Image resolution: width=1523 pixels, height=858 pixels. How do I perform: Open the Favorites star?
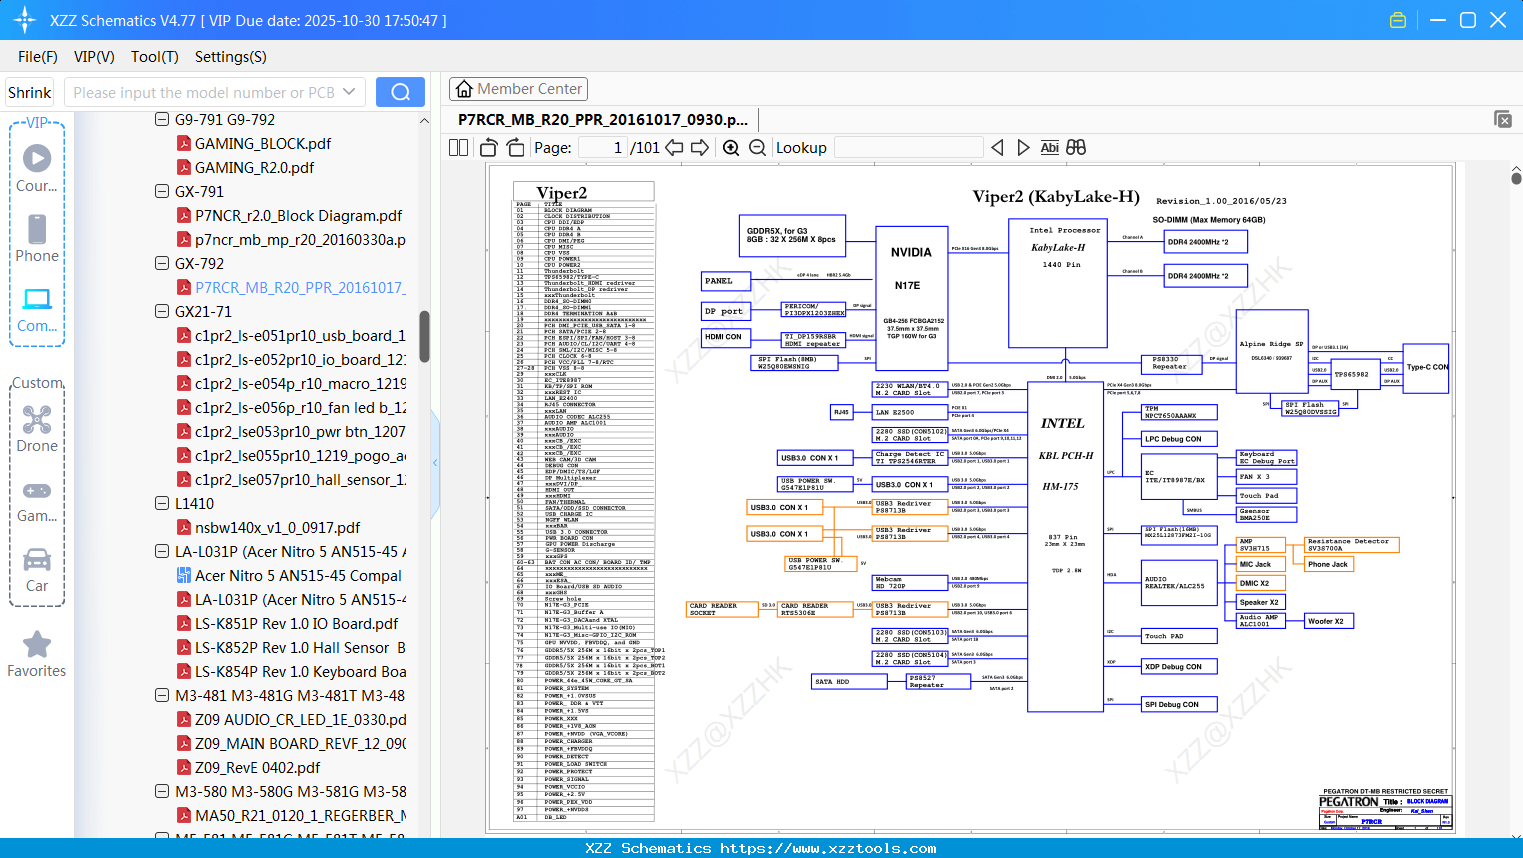coord(37,654)
